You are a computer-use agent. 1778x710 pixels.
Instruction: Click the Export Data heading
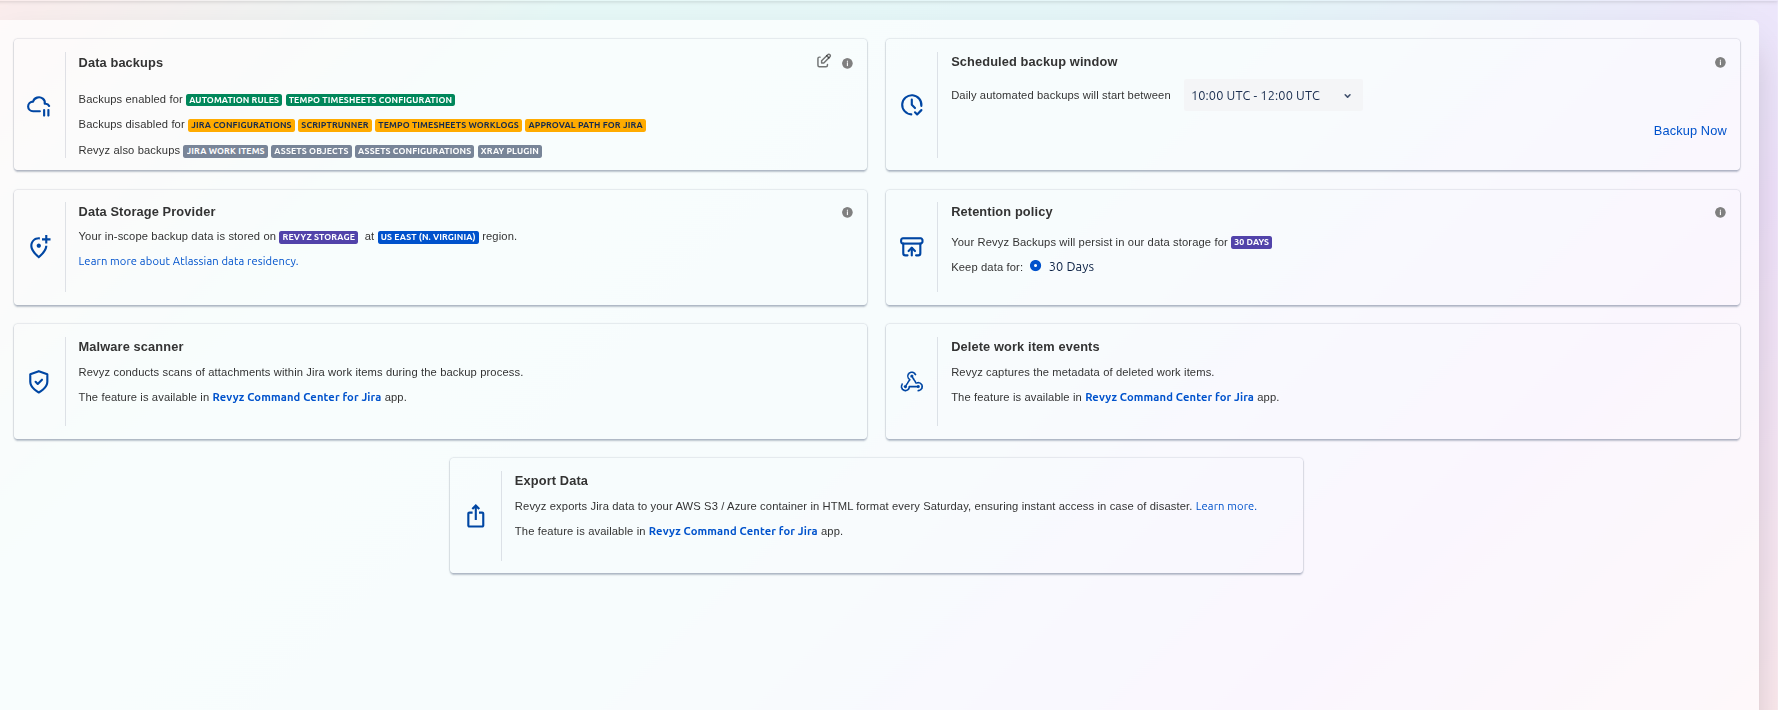tap(551, 481)
